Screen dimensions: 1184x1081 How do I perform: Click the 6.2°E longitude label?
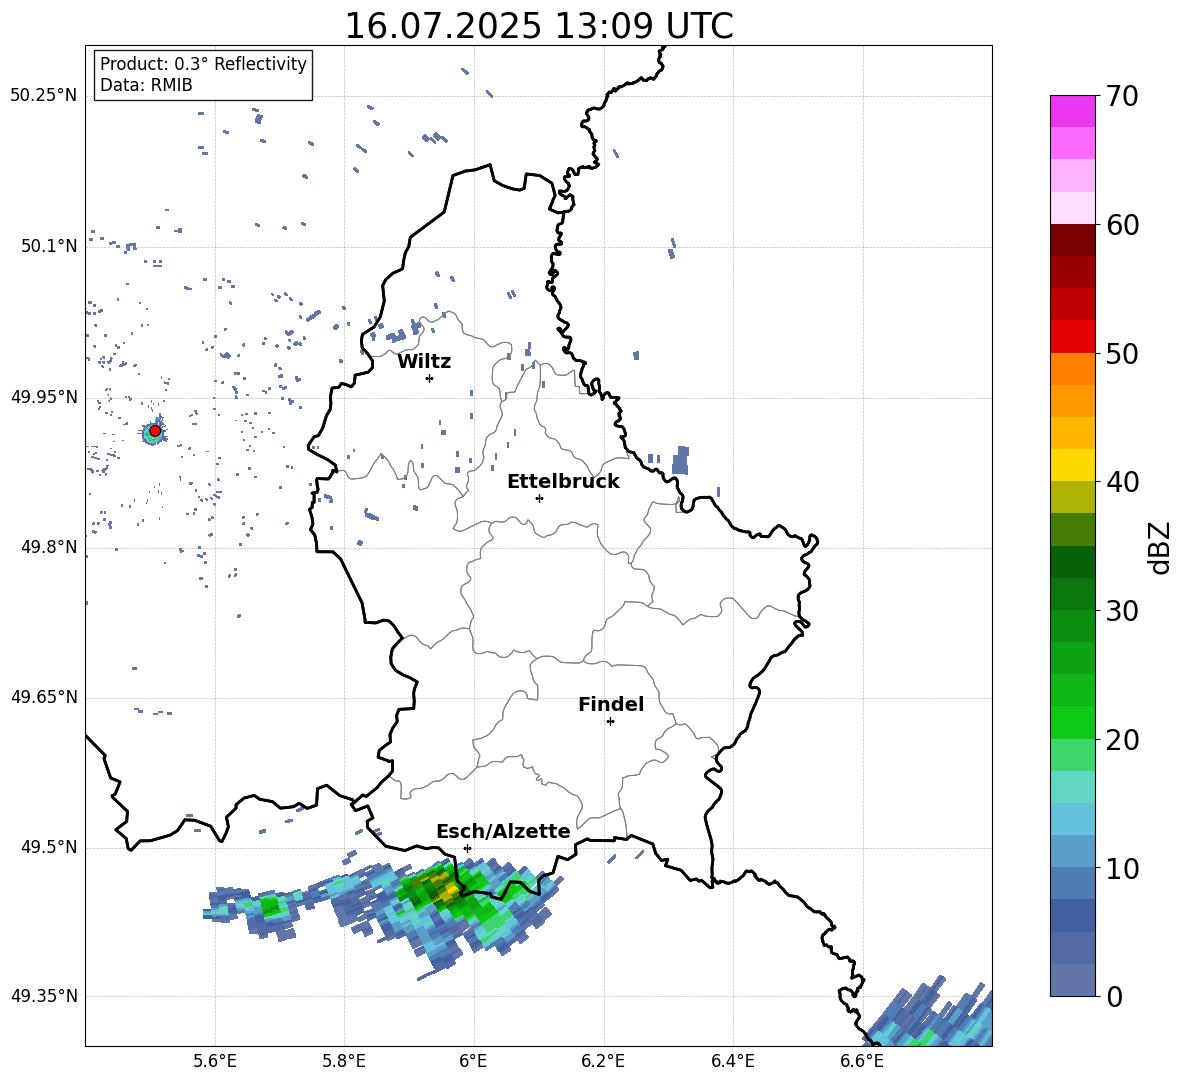click(x=603, y=1061)
